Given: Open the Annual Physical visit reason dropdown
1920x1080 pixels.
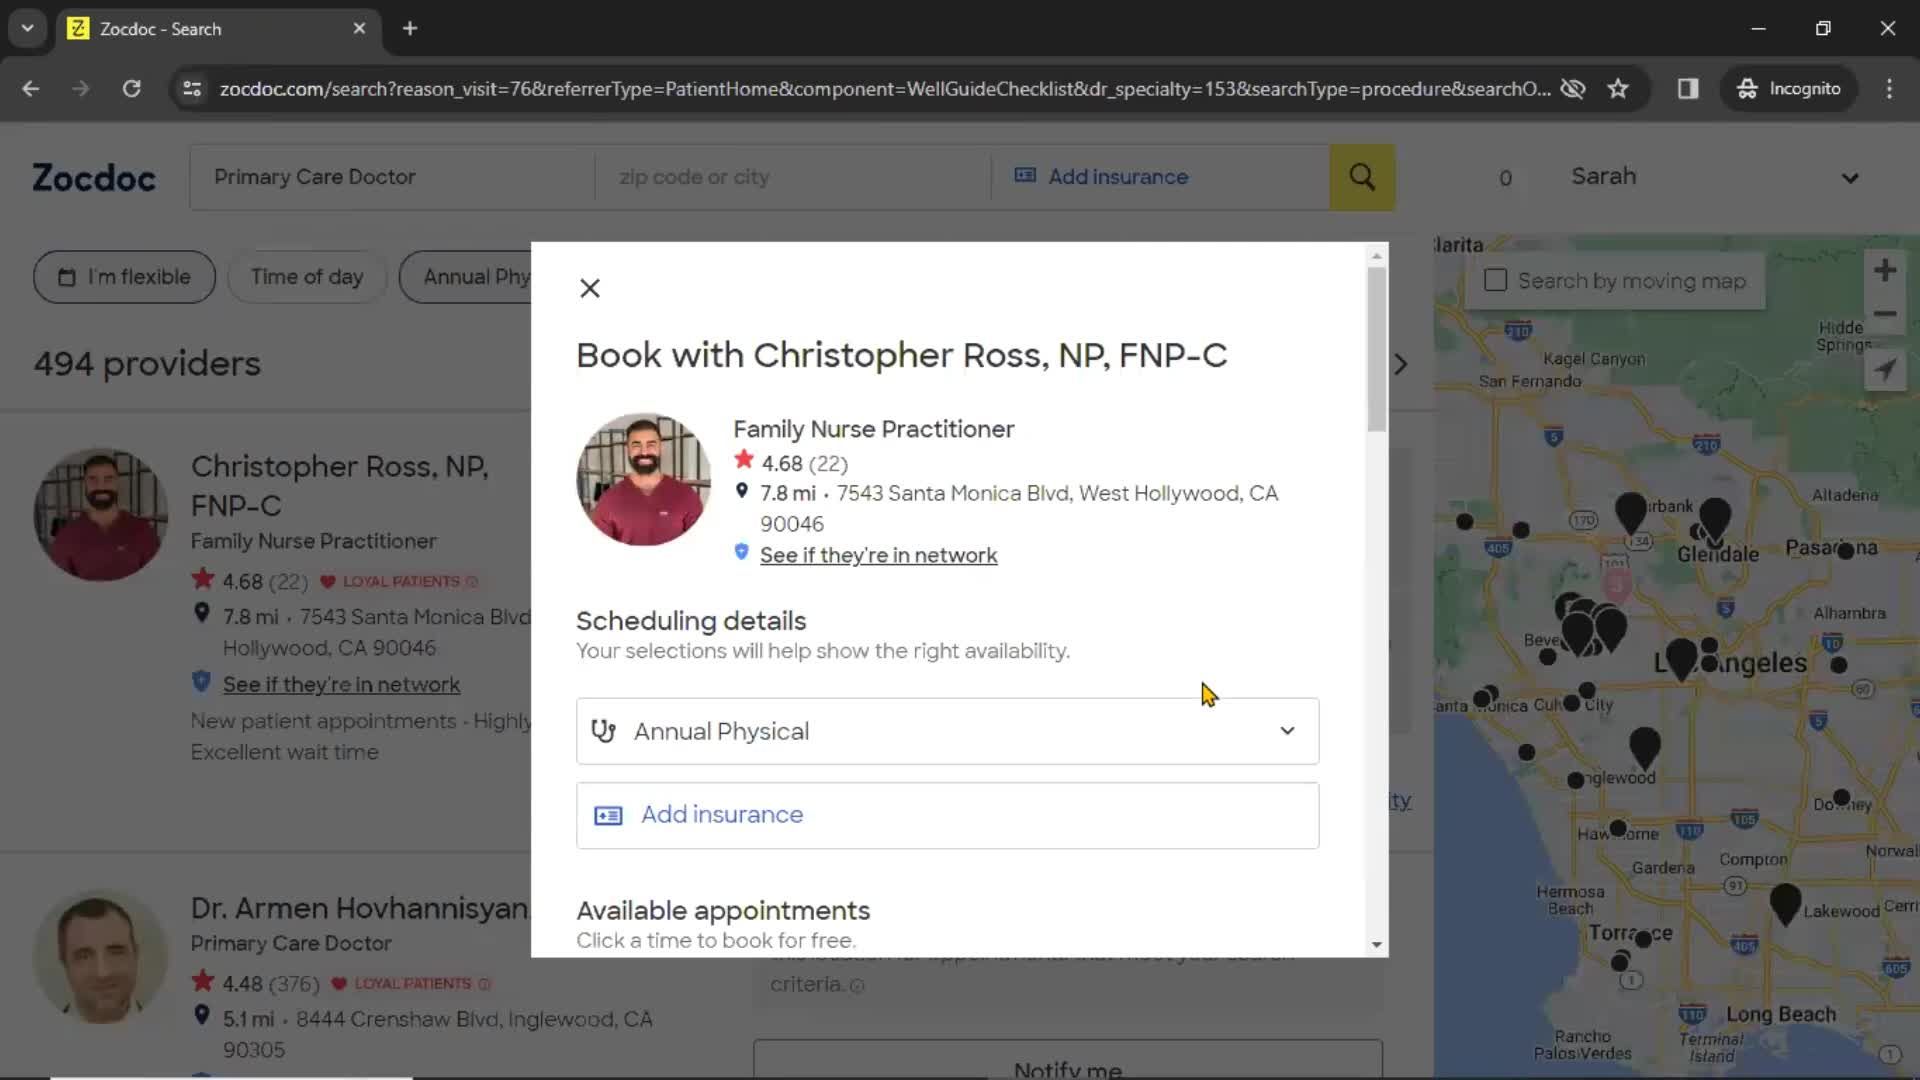Looking at the screenshot, I should click(x=947, y=731).
